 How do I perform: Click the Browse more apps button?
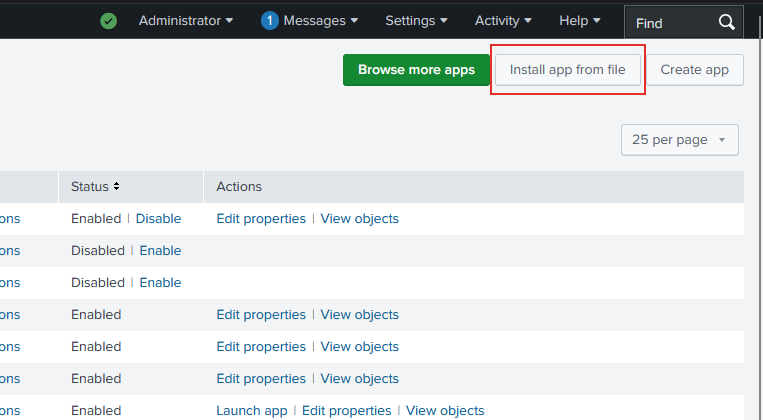tap(416, 70)
